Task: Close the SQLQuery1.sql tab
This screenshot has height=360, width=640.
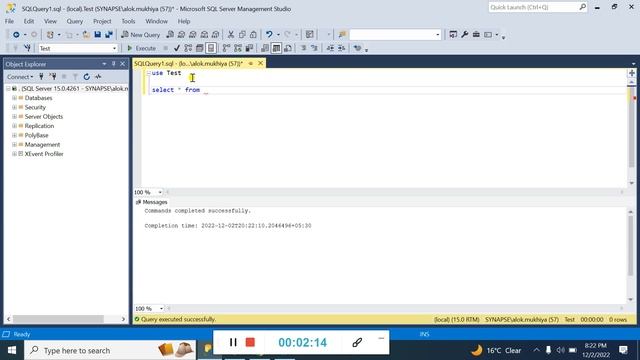Action: (260, 63)
